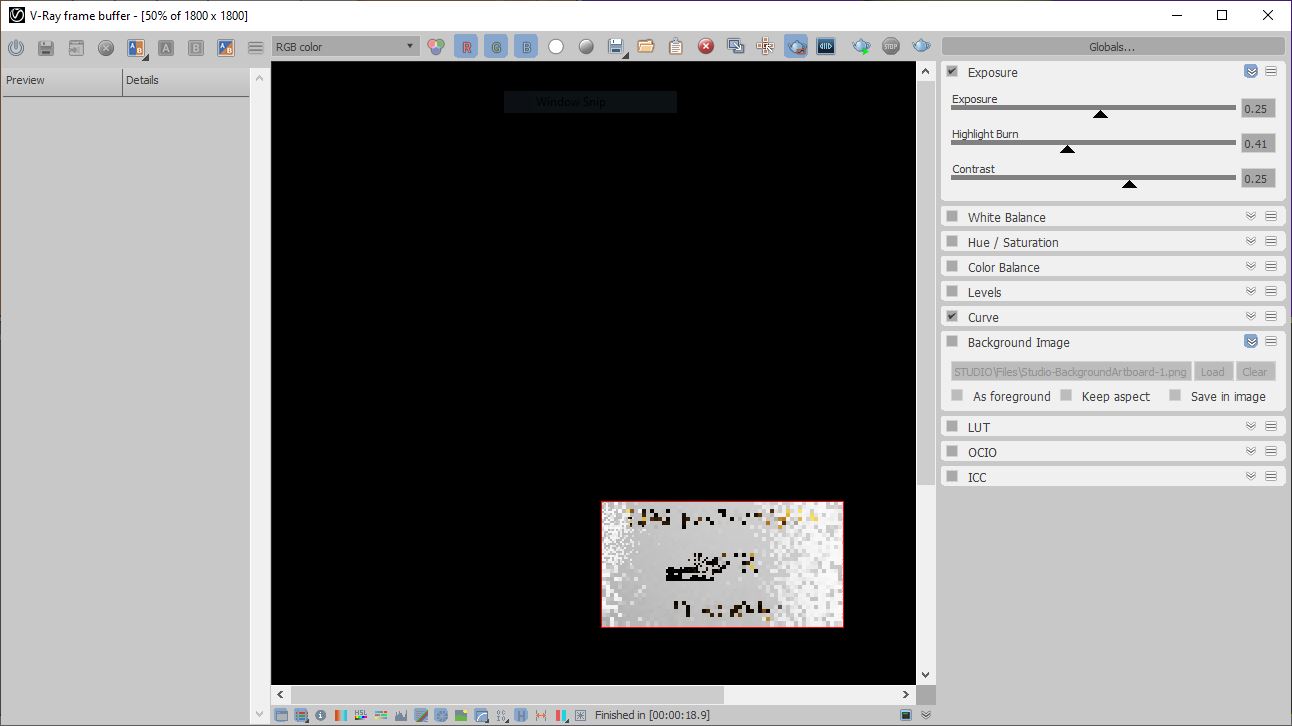Open the ICC rollout options menu
Viewport: 1292px width, 726px height.
(x=1271, y=477)
